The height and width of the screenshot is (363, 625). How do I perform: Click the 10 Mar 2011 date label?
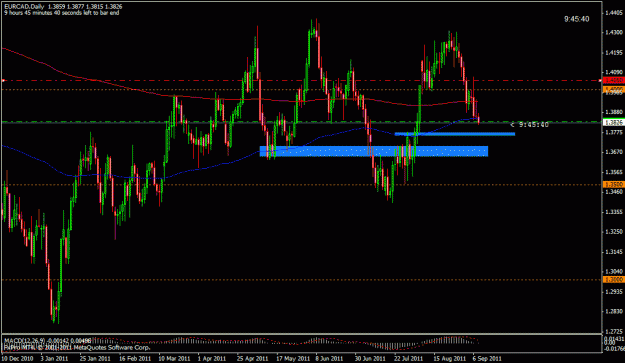pyautogui.click(x=174, y=359)
